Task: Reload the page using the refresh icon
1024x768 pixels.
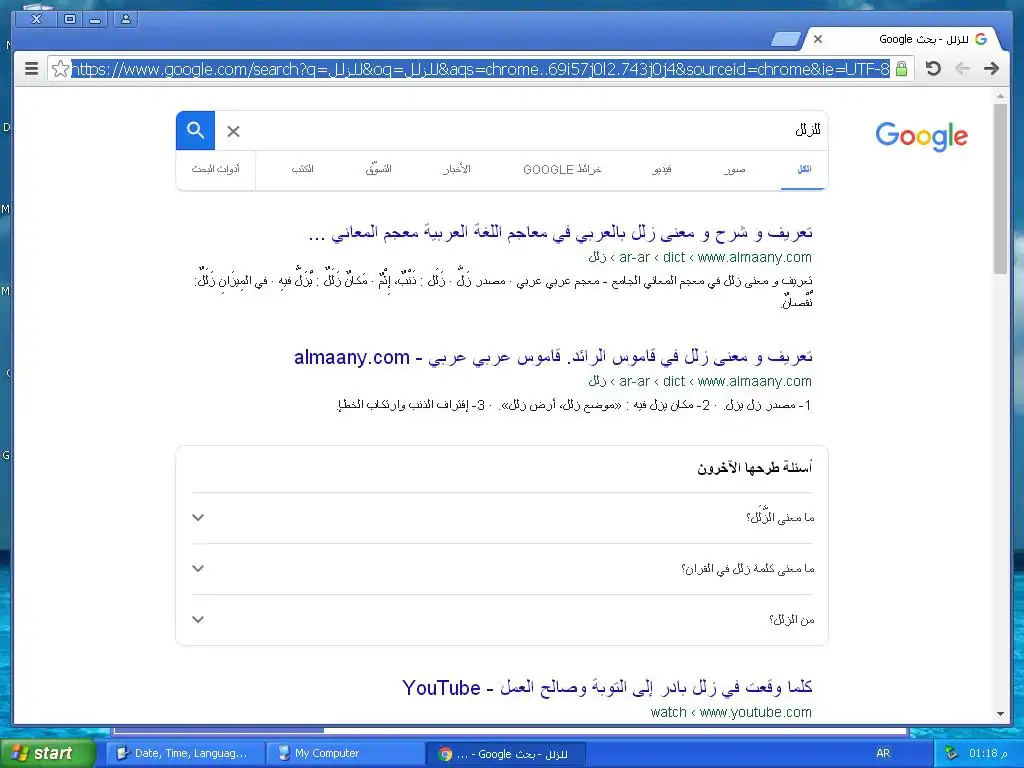Action: click(933, 68)
